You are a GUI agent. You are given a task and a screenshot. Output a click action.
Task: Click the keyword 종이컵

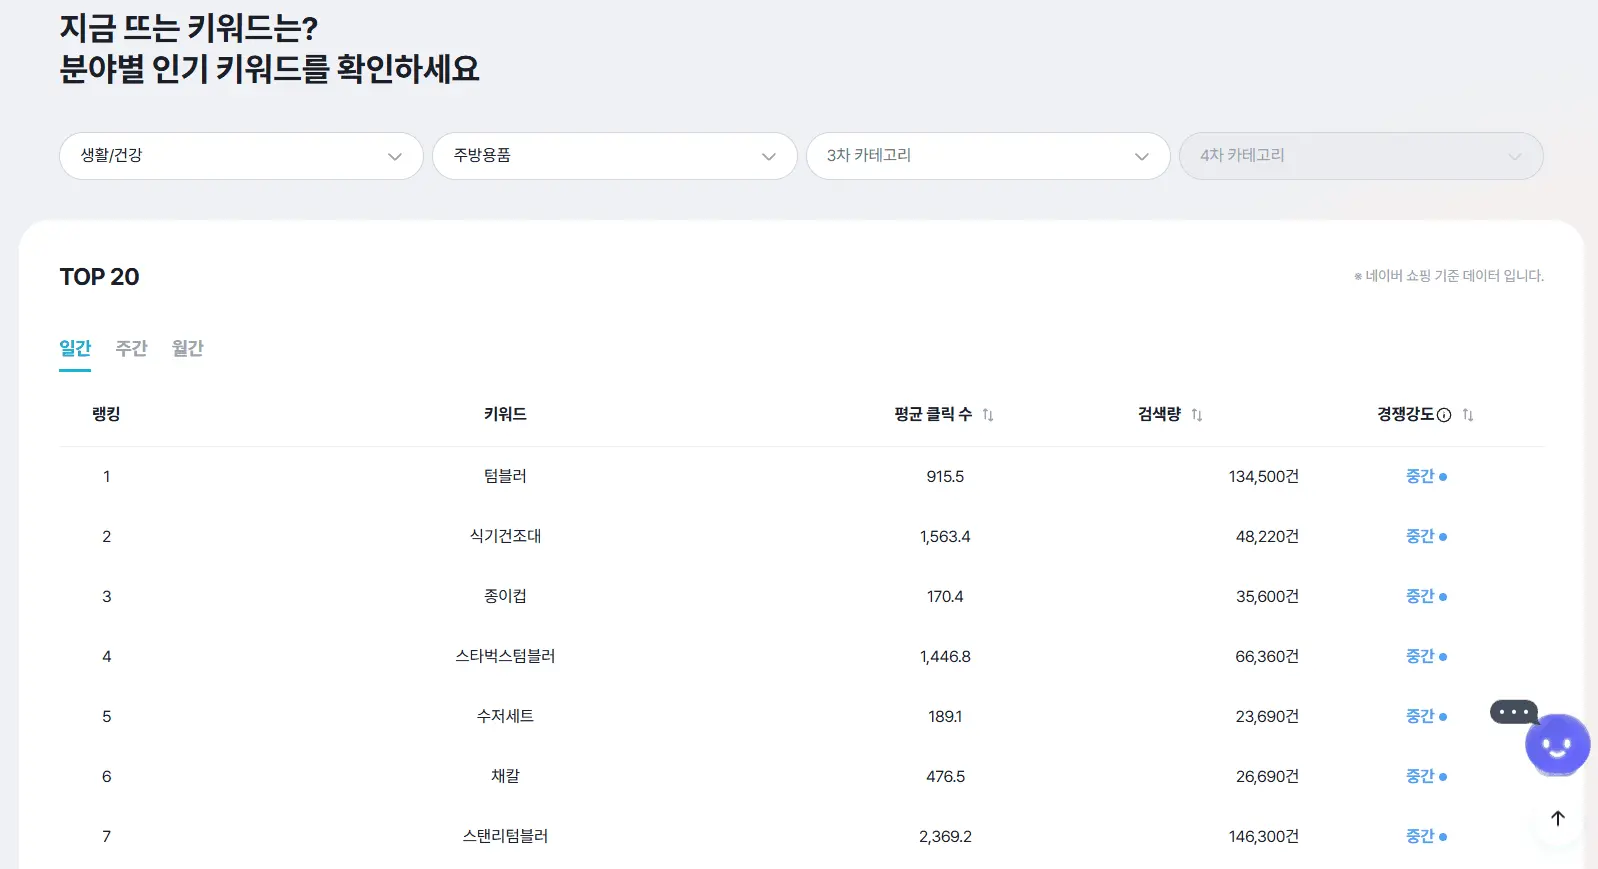pos(505,596)
